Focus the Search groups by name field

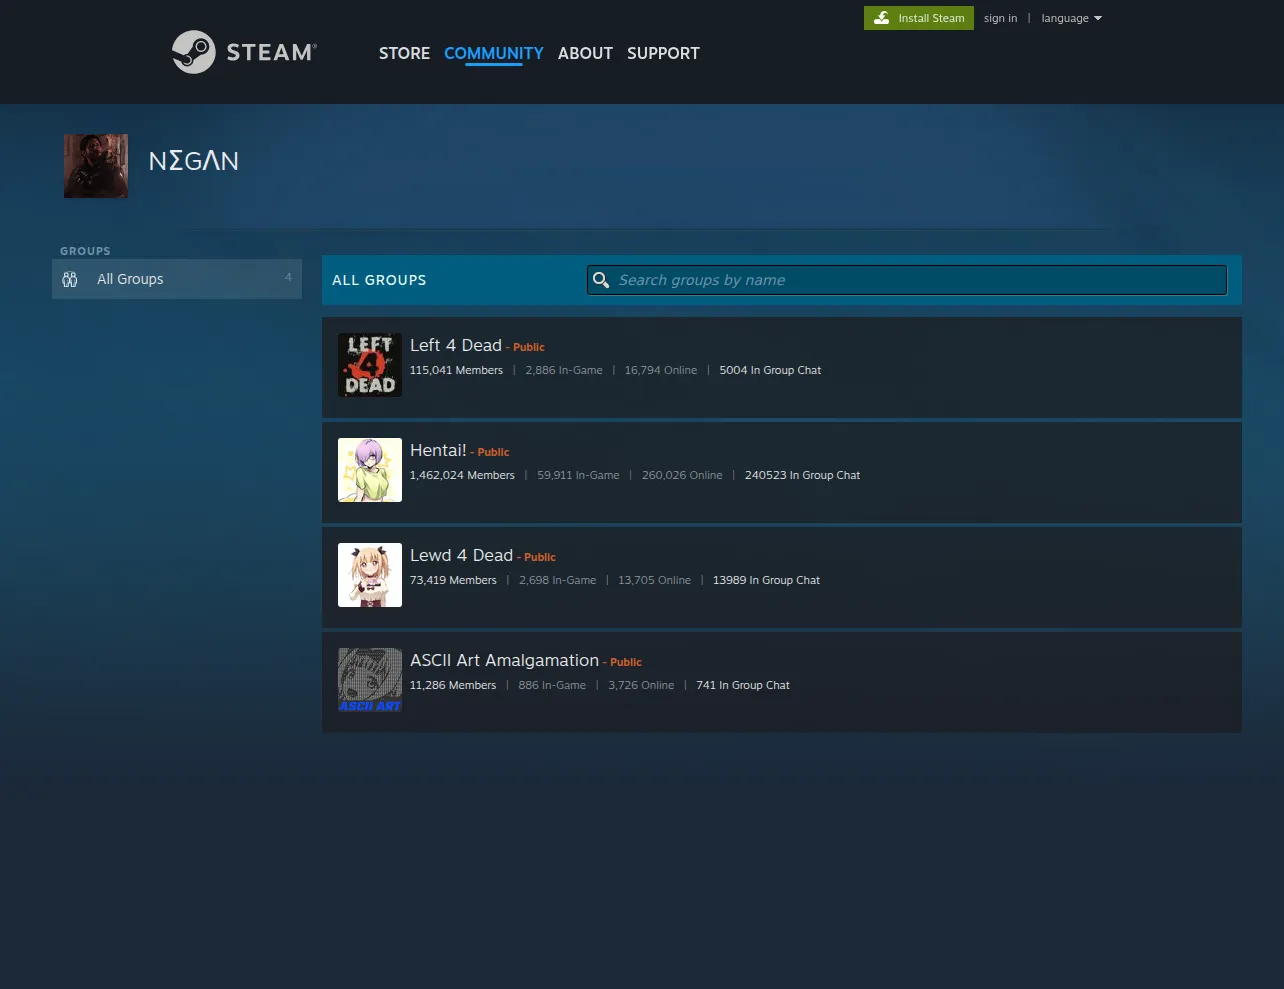click(x=907, y=280)
